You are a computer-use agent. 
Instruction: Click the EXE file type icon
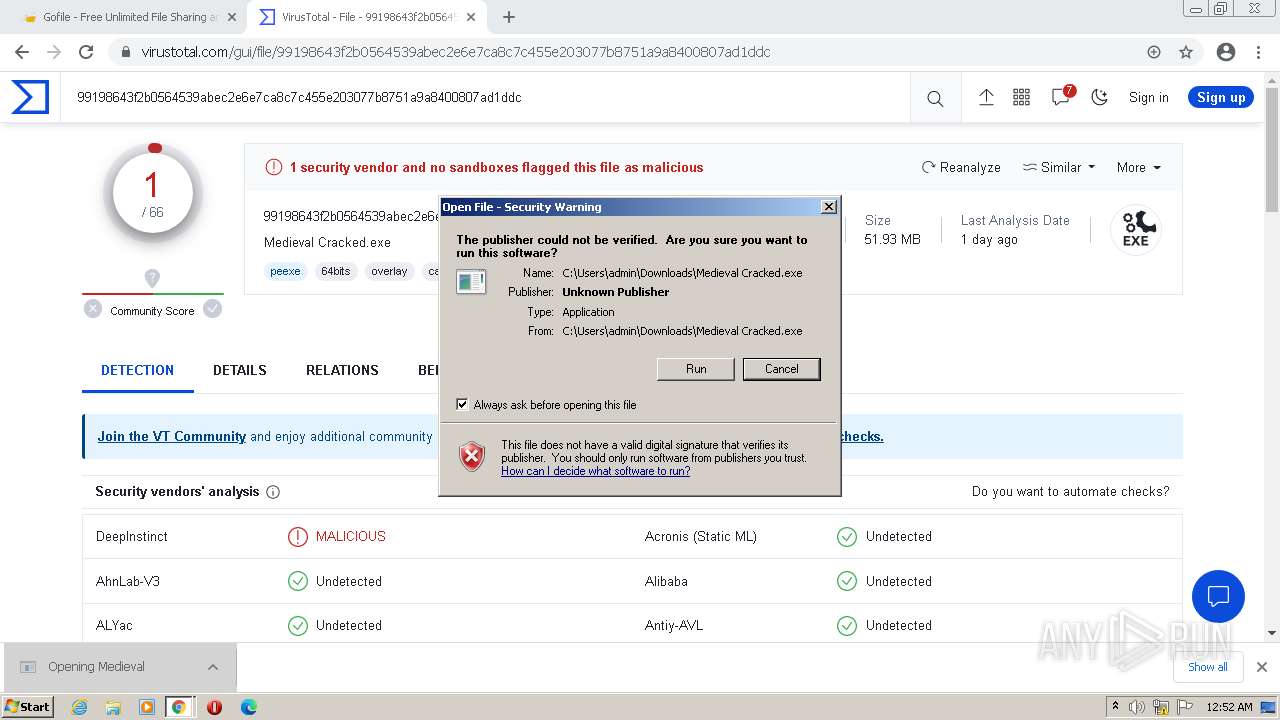click(1135, 230)
